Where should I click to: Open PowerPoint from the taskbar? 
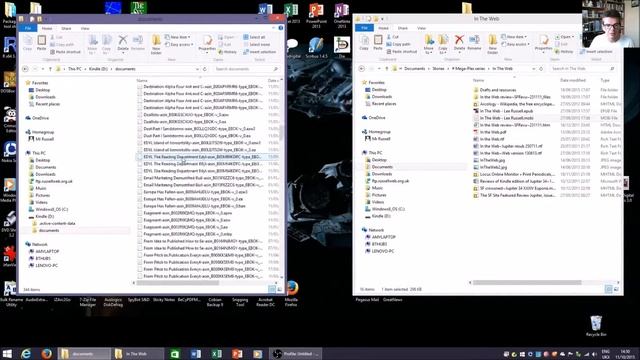point(237,353)
